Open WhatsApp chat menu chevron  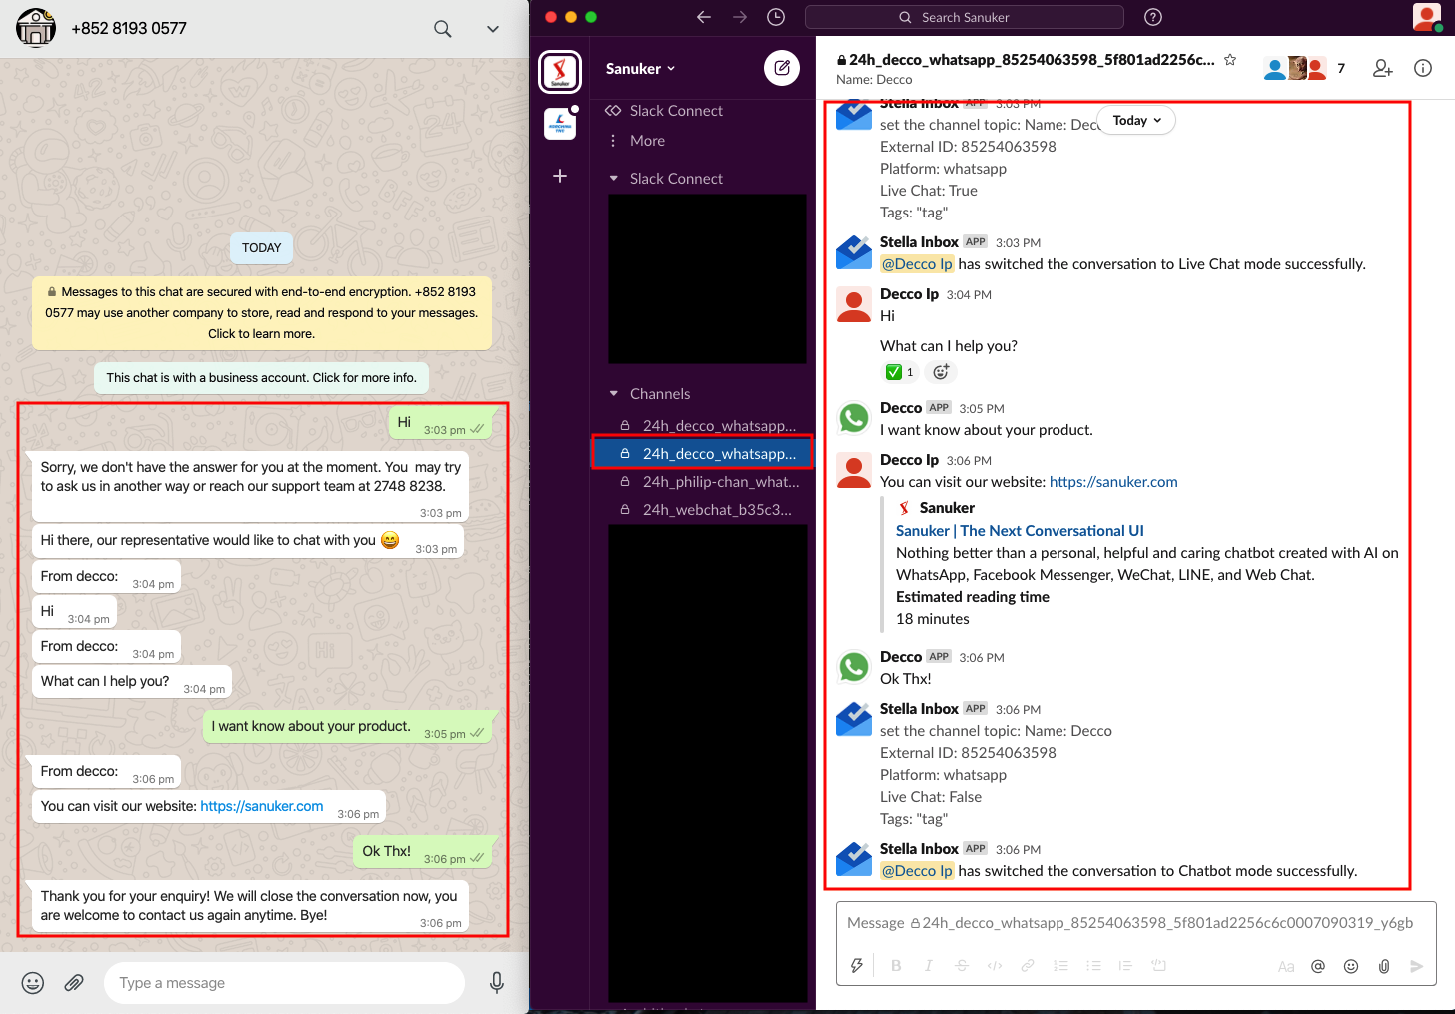point(493,29)
